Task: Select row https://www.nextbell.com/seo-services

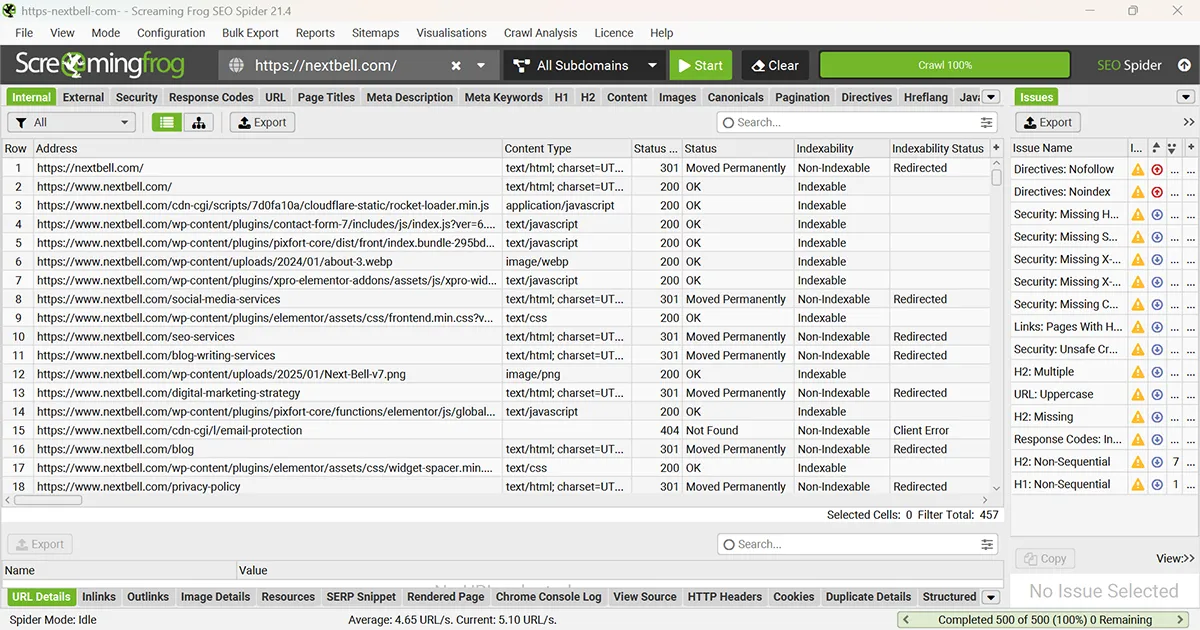Action: pyautogui.click(x=500, y=337)
